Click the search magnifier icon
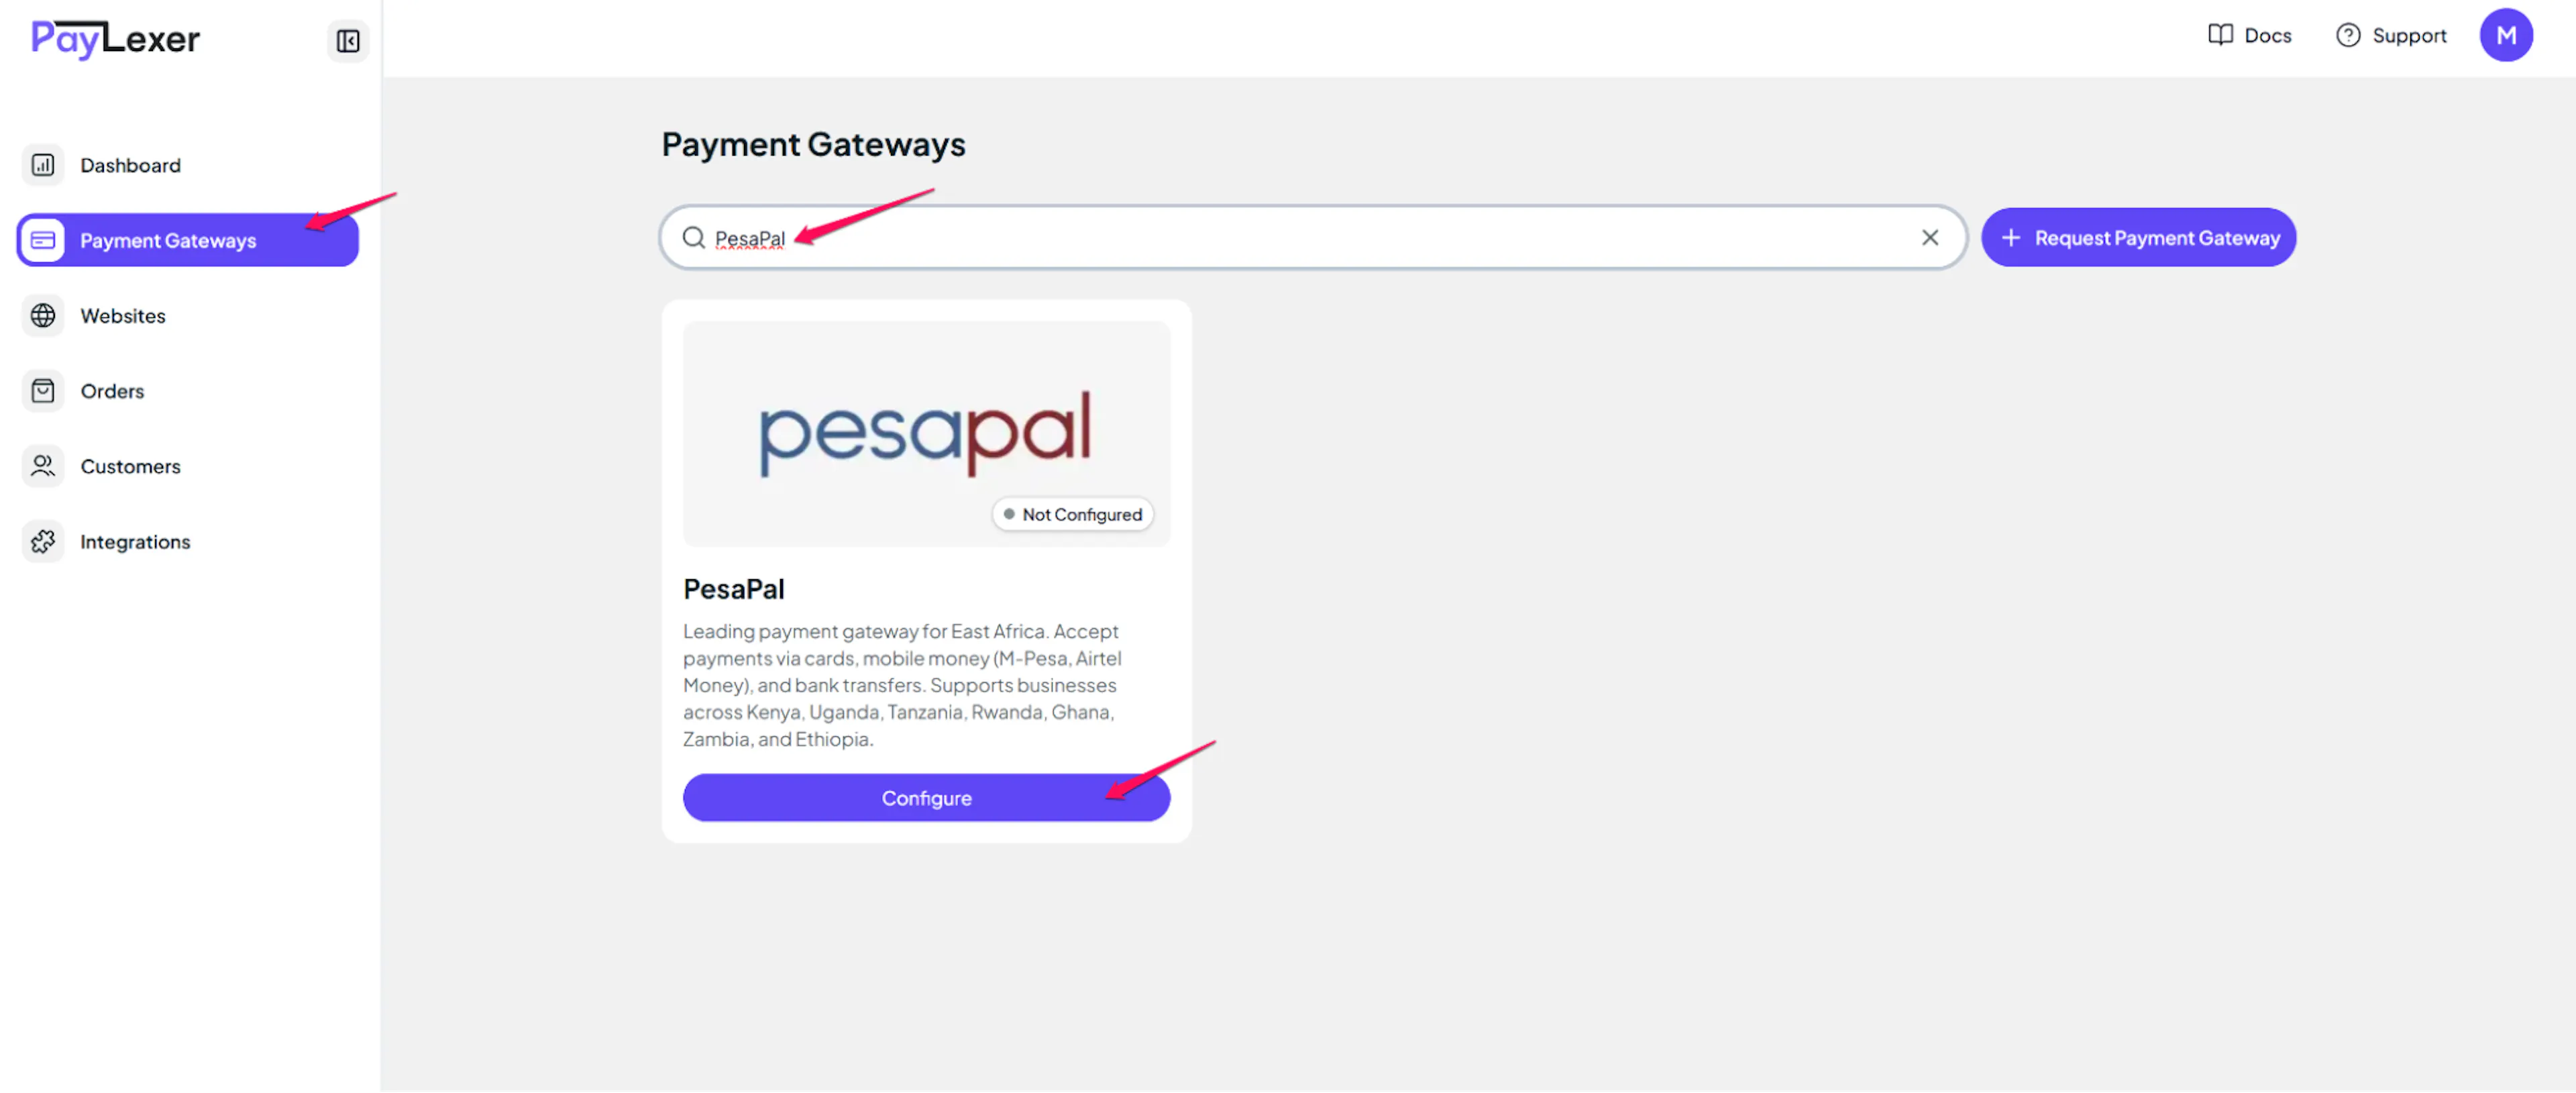 click(693, 238)
